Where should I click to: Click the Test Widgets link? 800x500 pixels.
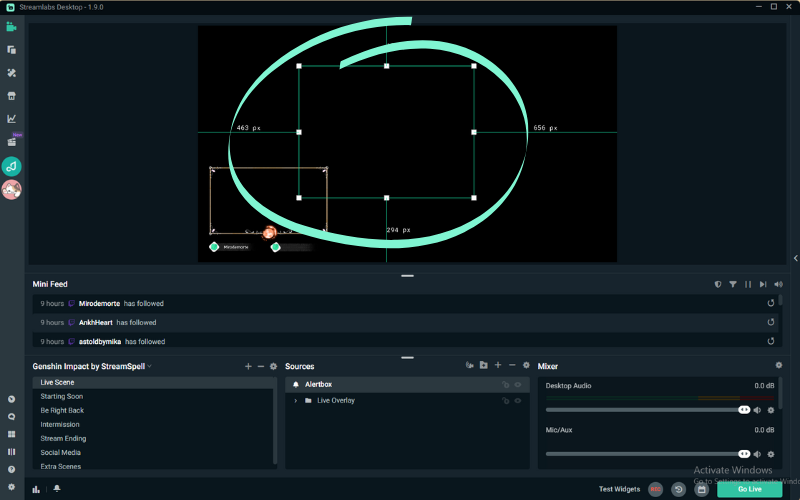click(619, 489)
